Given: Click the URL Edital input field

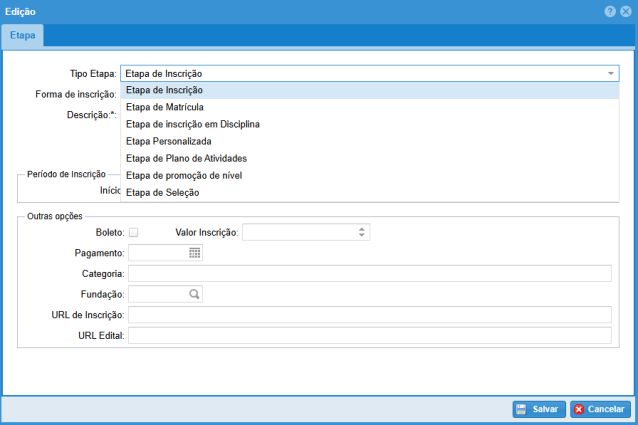Looking at the screenshot, I should tap(369, 335).
